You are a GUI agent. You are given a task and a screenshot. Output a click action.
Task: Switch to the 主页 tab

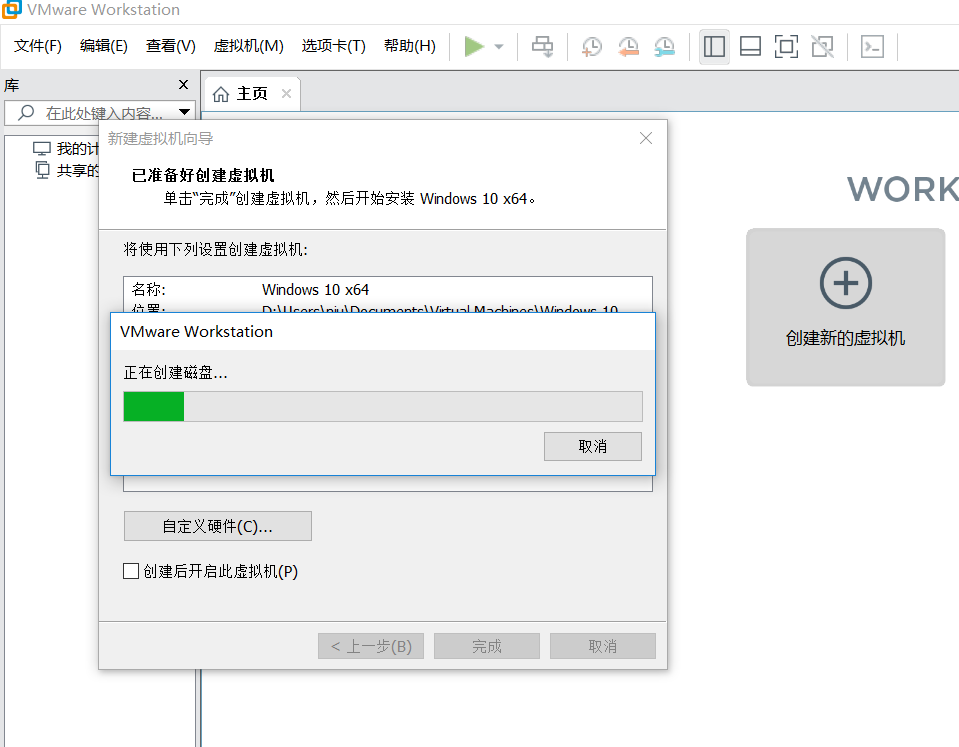(x=251, y=94)
